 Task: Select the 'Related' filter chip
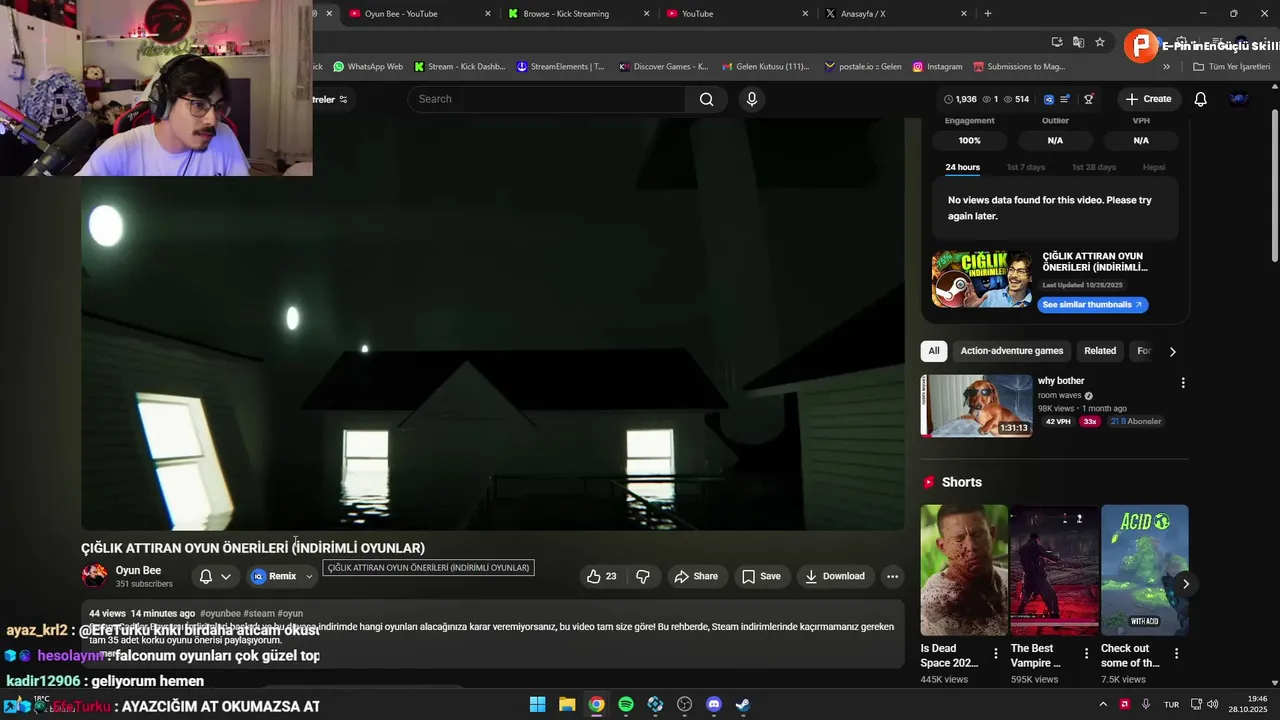click(1100, 351)
